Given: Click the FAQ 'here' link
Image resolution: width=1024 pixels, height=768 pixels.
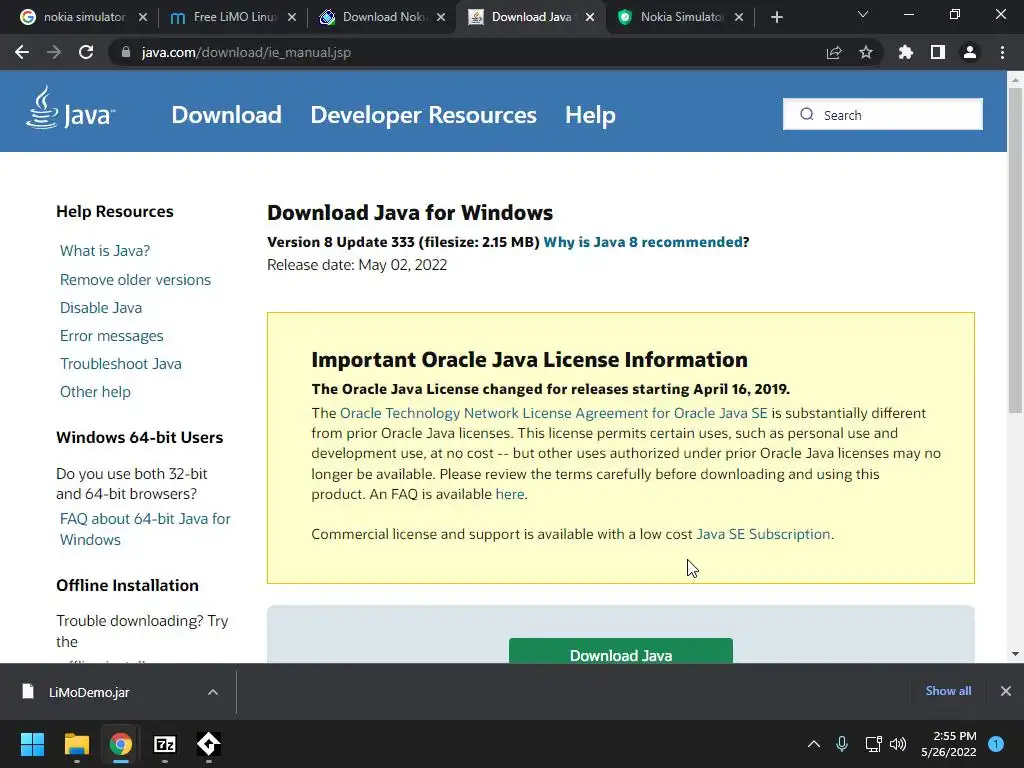Looking at the screenshot, I should 509,494.
